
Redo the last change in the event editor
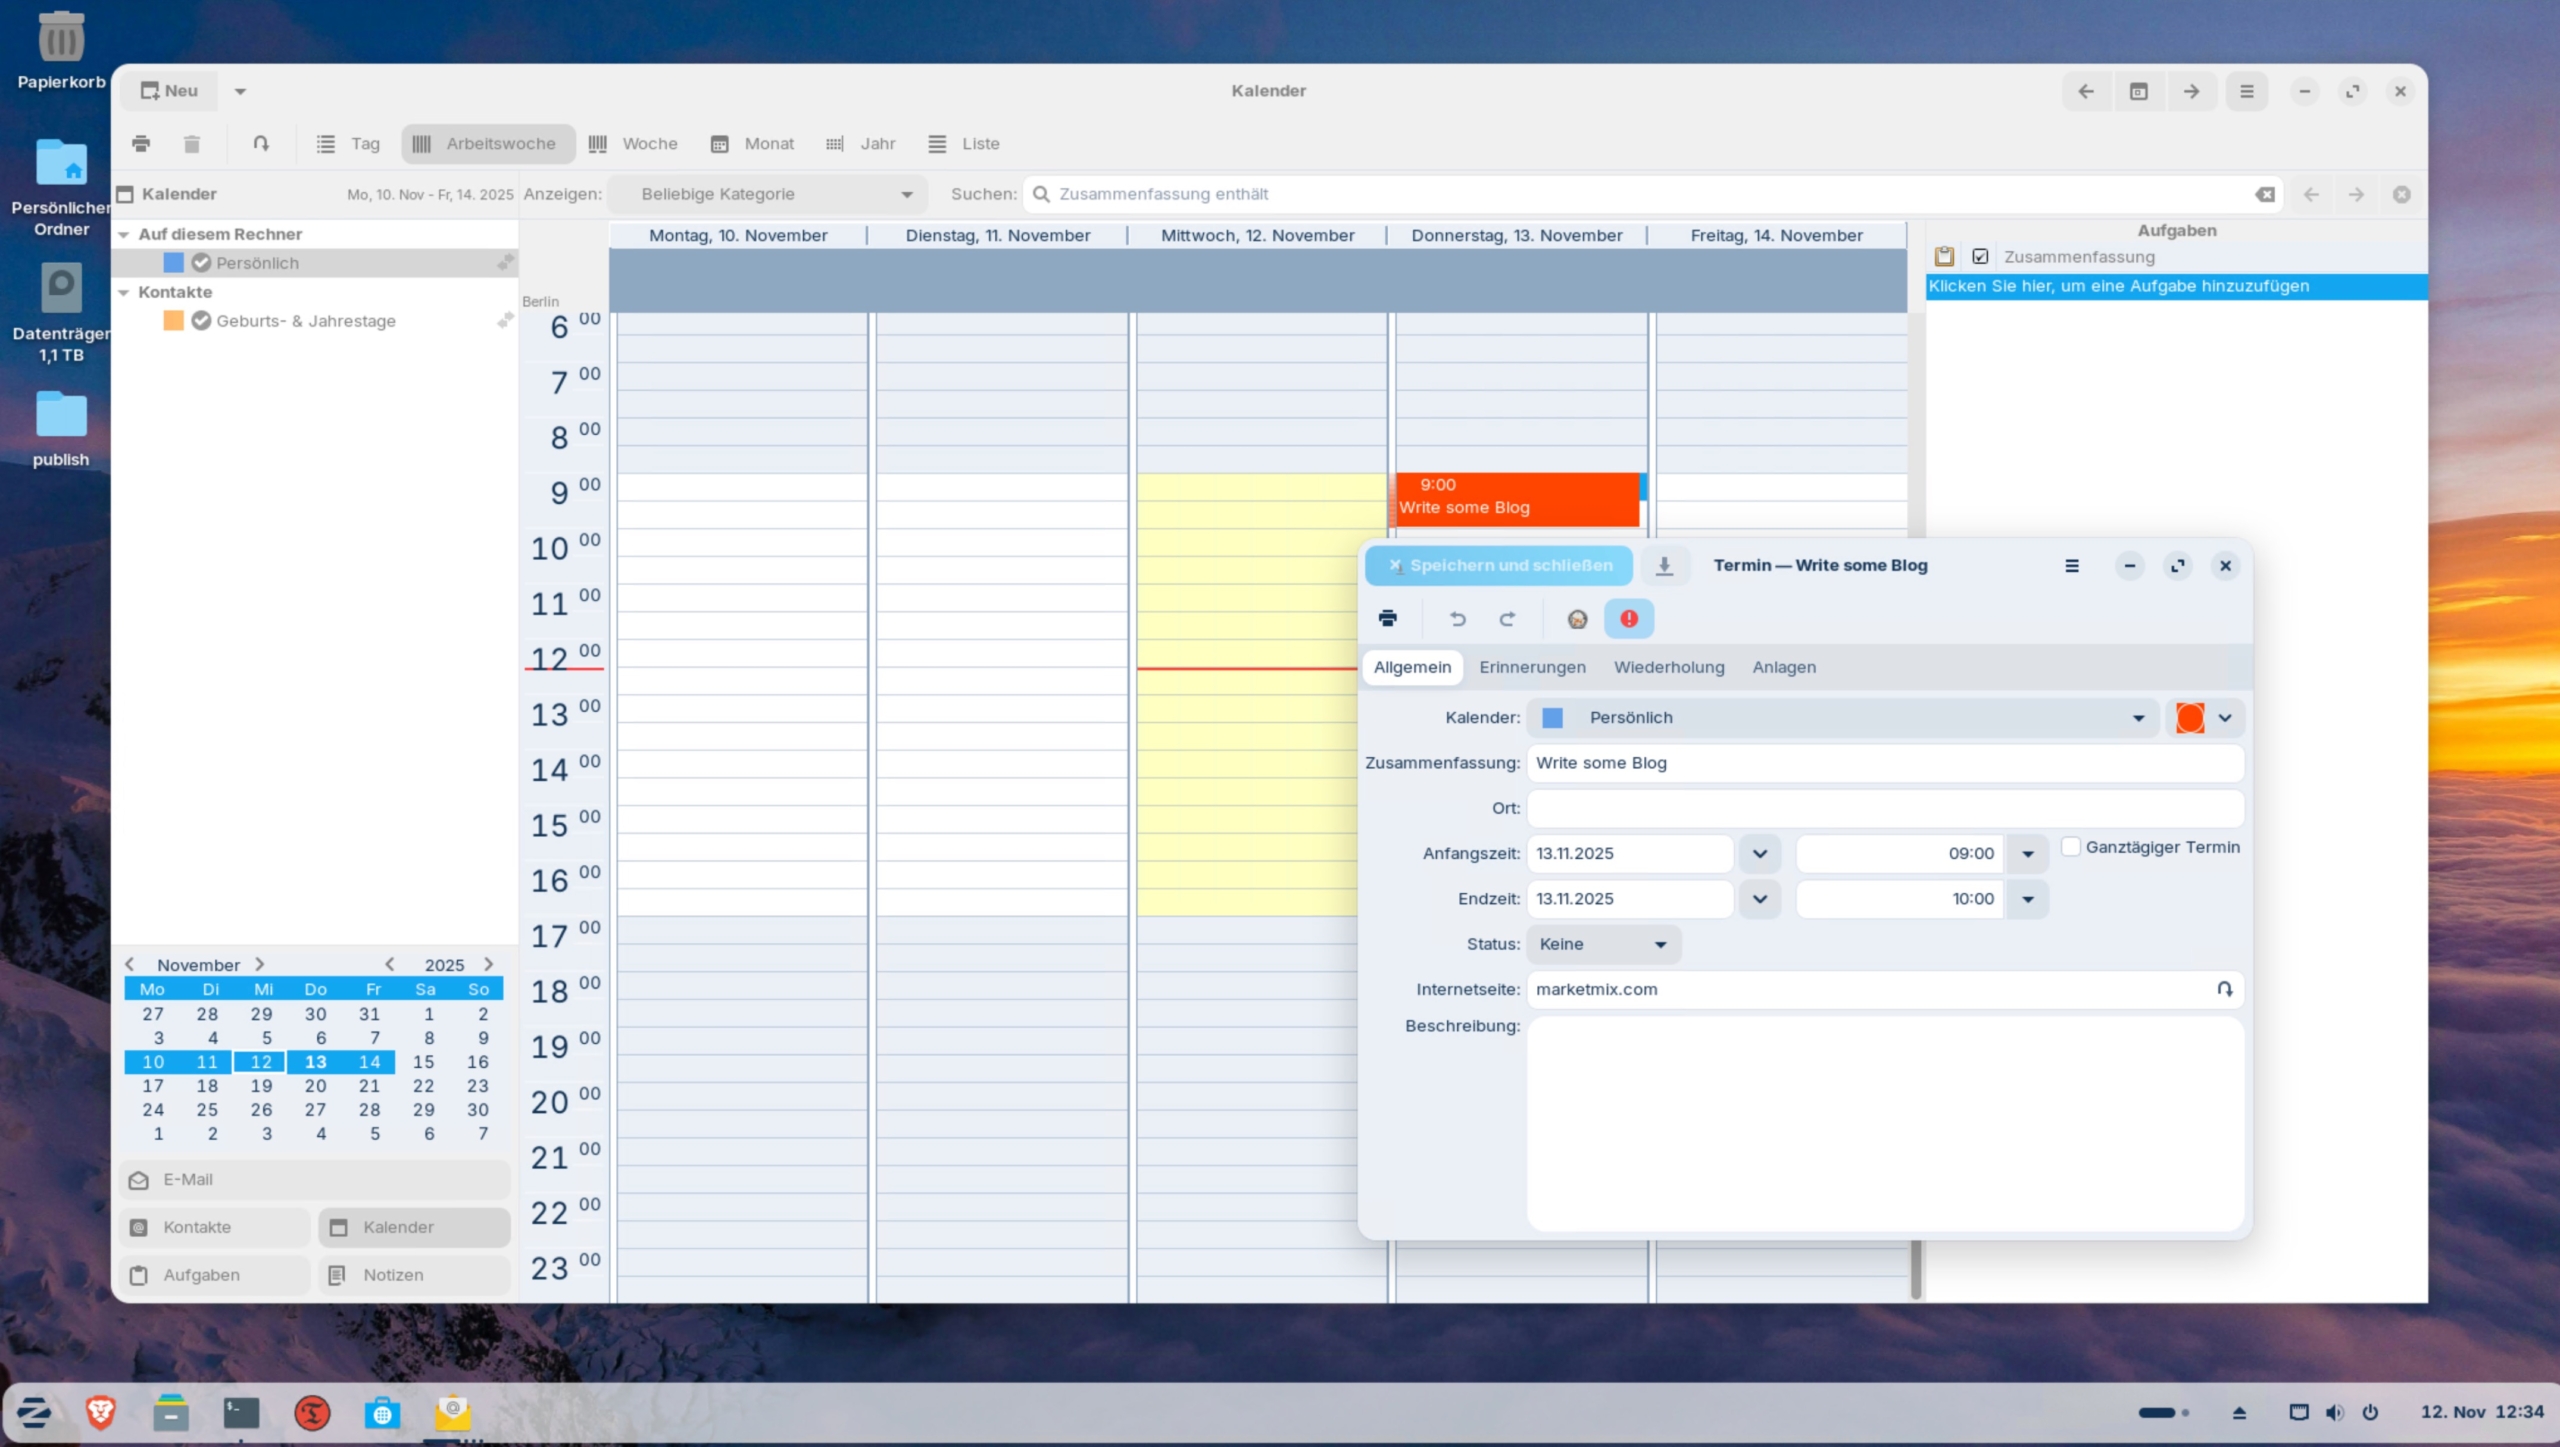(x=1507, y=618)
